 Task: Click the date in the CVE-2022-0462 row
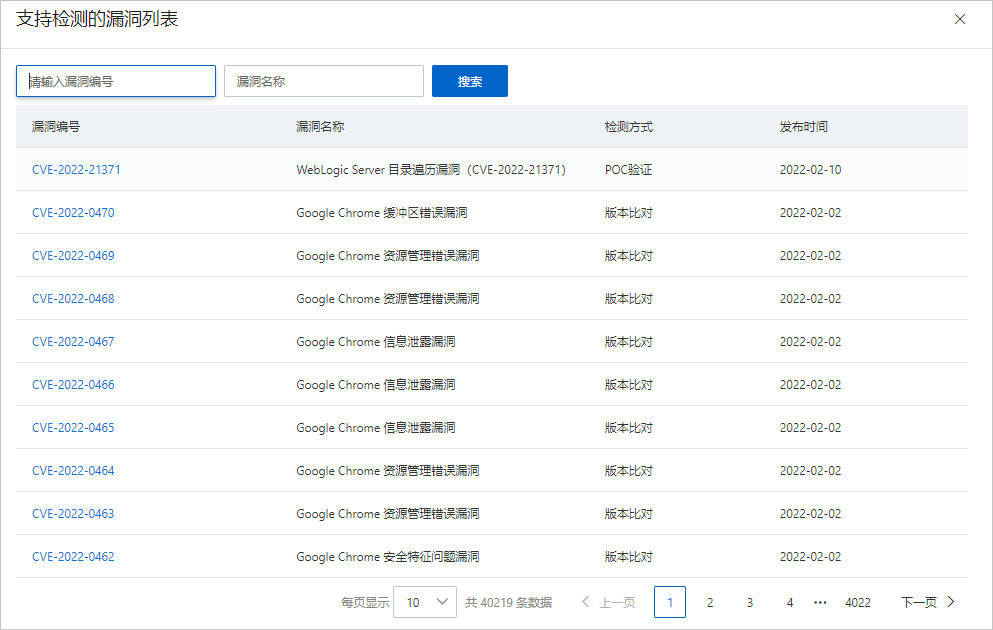point(811,557)
